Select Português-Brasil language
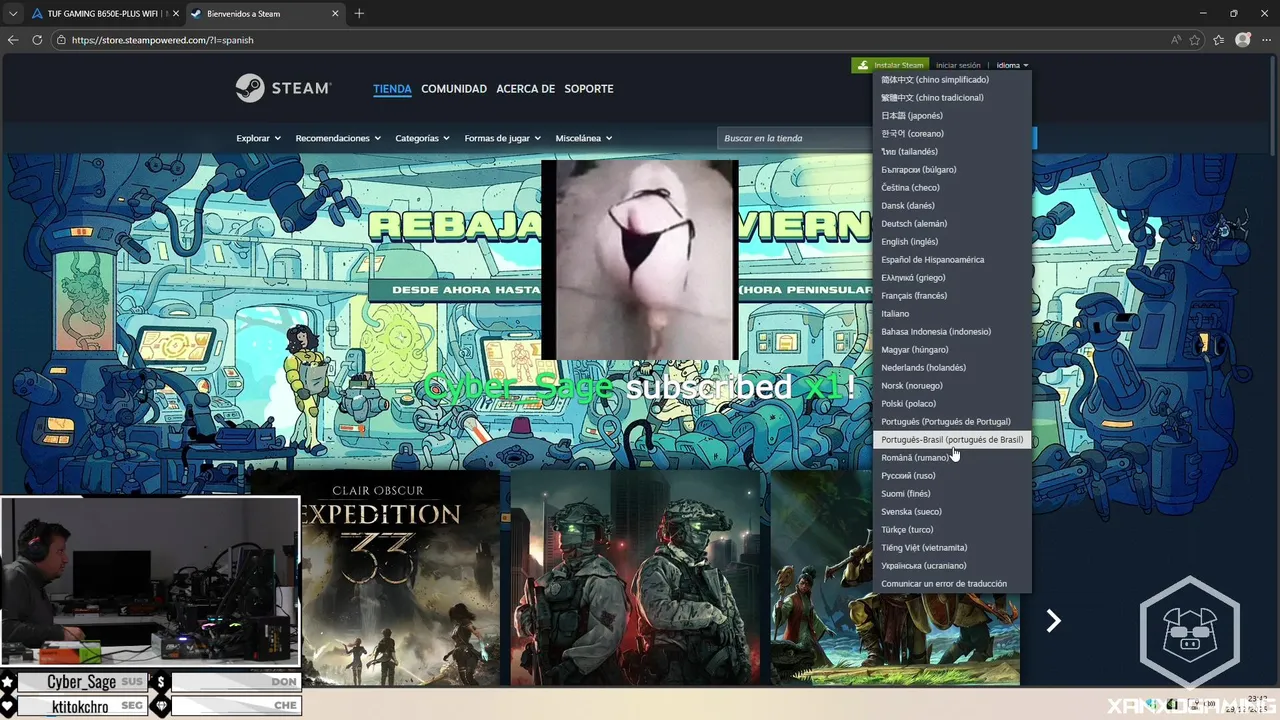The image size is (1280, 720). [951, 440]
